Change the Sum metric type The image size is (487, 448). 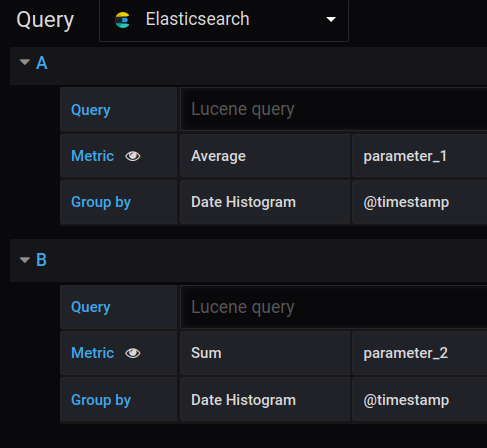[265, 353]
